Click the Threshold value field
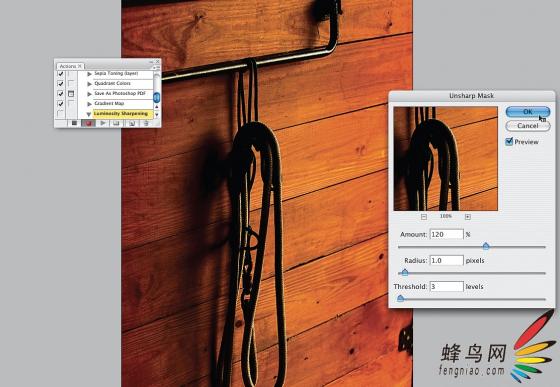 pyautogui.click(x=446, y=286)
